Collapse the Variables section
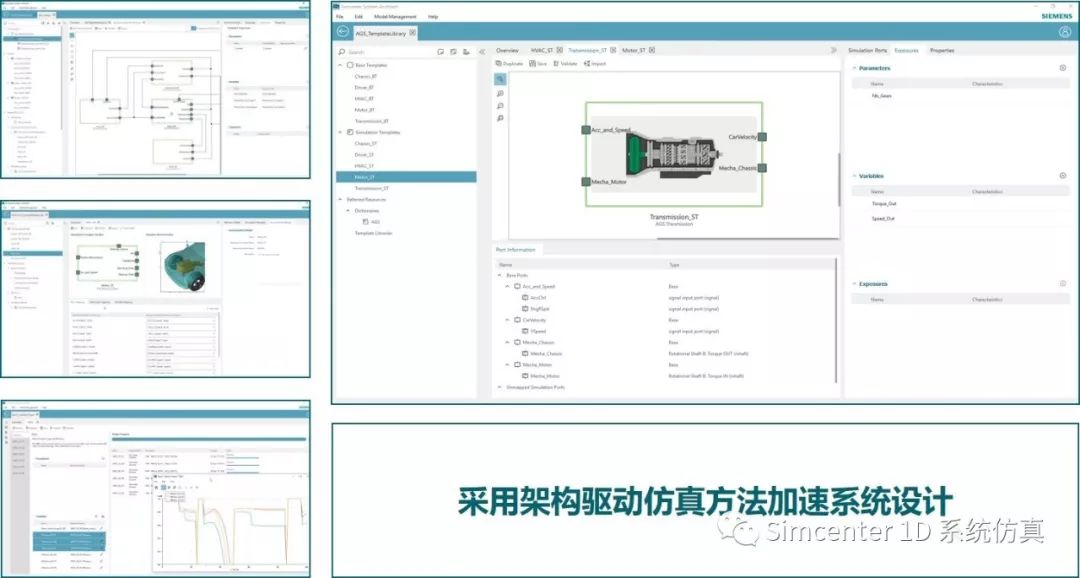The width and height of the screenshot is (1080, 578). [854, 176]
